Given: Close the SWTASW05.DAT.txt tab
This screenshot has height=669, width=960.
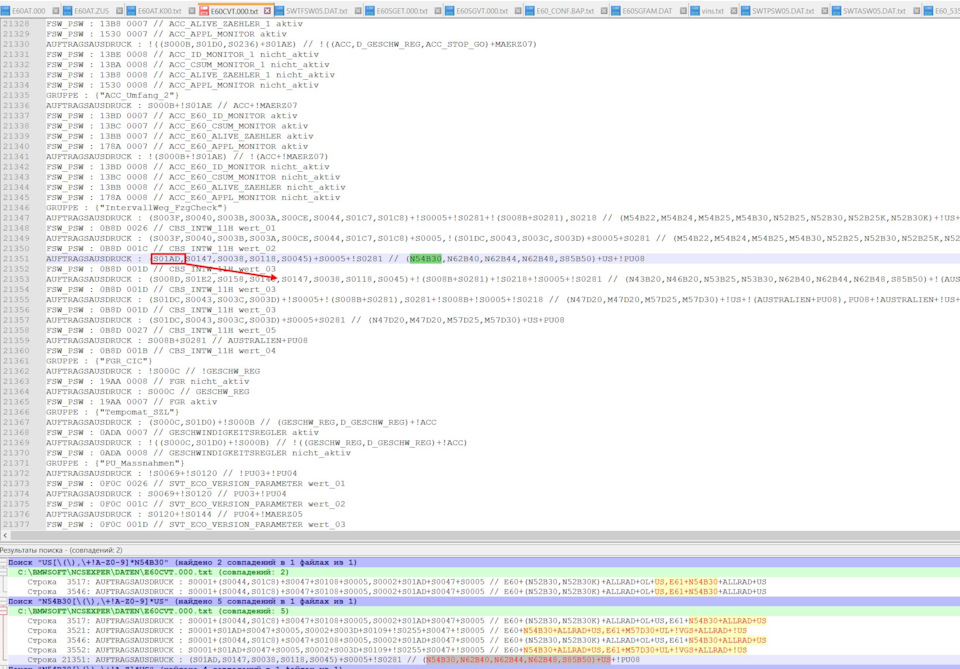Looking at the screenshot, I should pyautogui.click(x=916, y=11).
